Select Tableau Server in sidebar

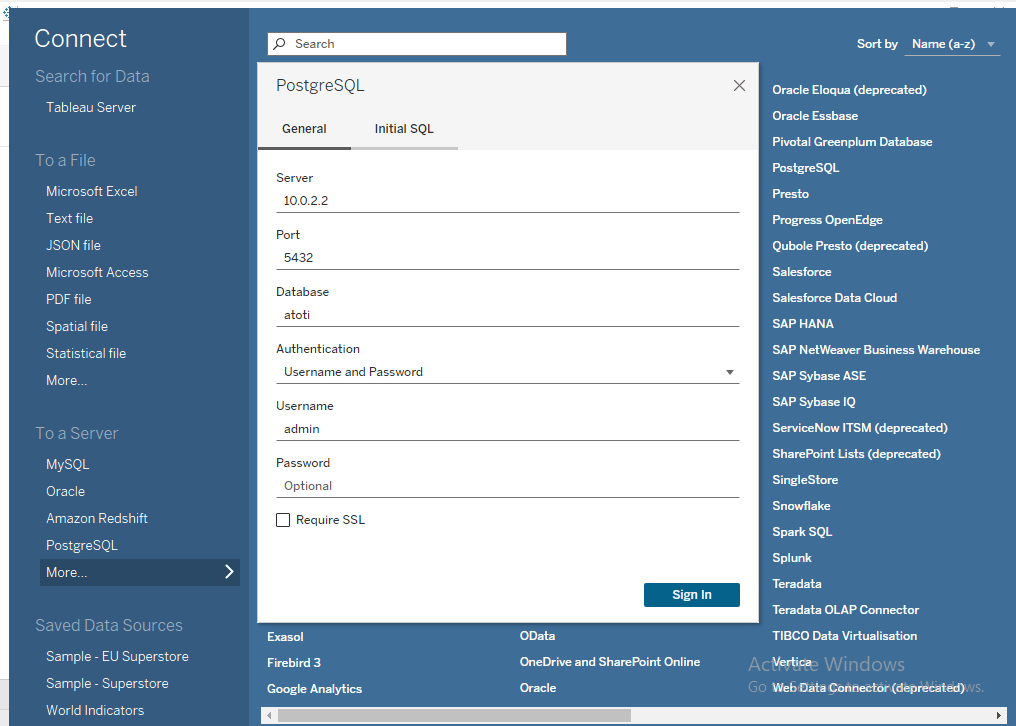coord(91,108)
